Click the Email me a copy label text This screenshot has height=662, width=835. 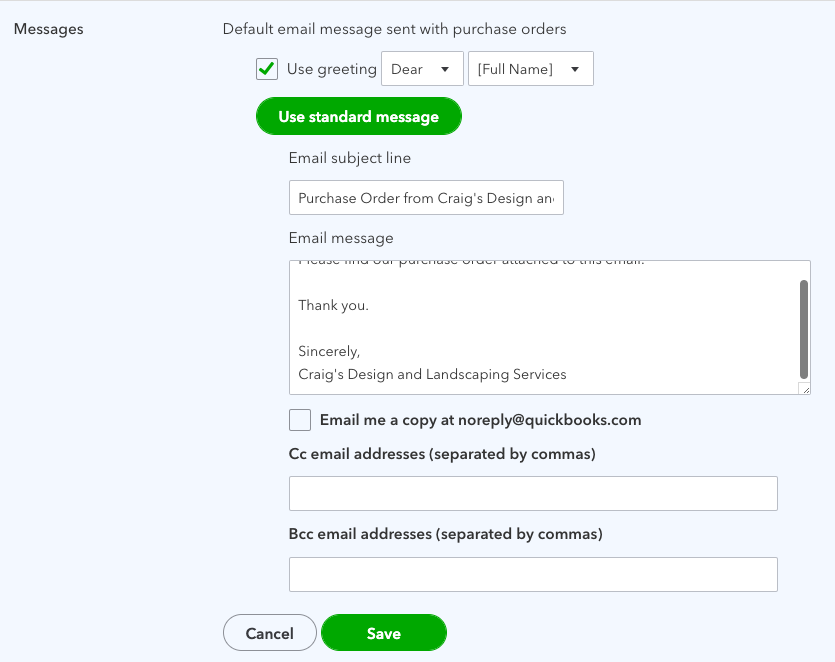480,420
